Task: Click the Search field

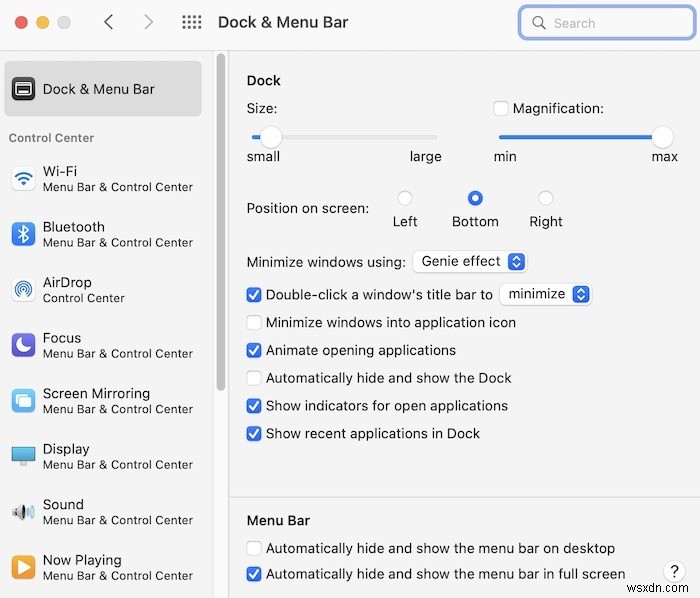Action: tap(607, 23)
